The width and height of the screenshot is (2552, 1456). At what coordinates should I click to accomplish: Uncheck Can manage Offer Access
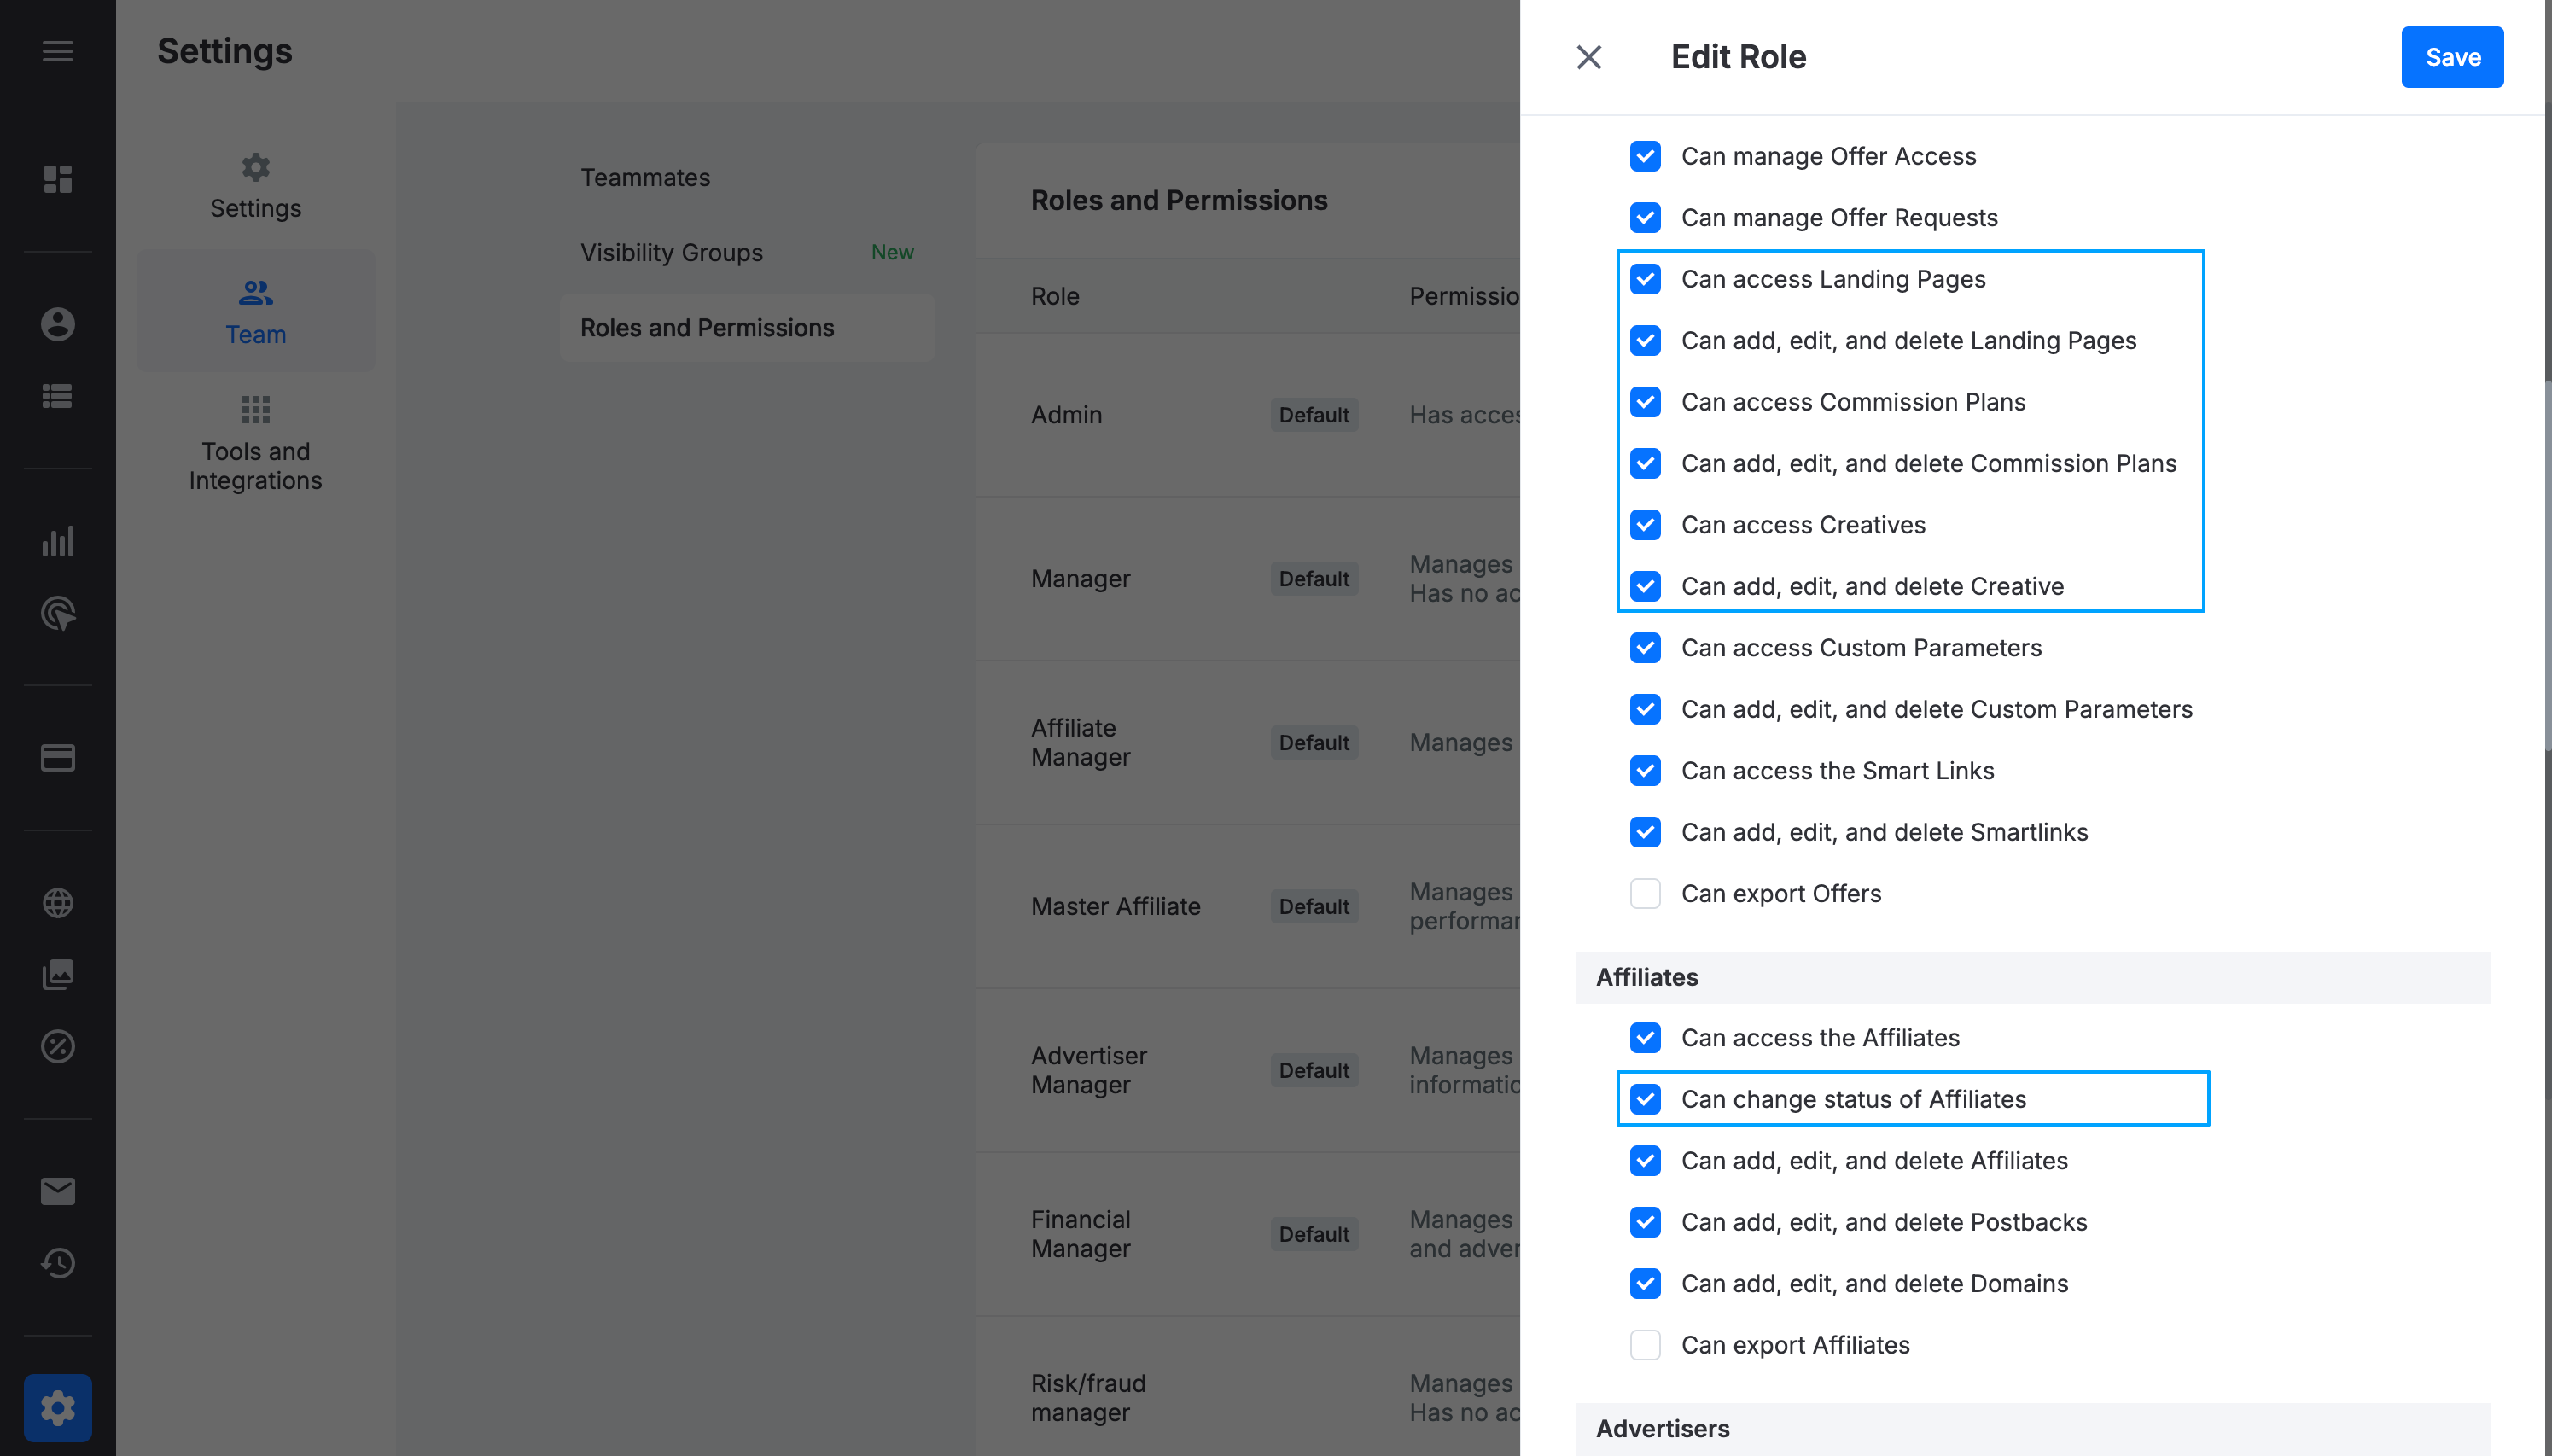[1645, 156]
